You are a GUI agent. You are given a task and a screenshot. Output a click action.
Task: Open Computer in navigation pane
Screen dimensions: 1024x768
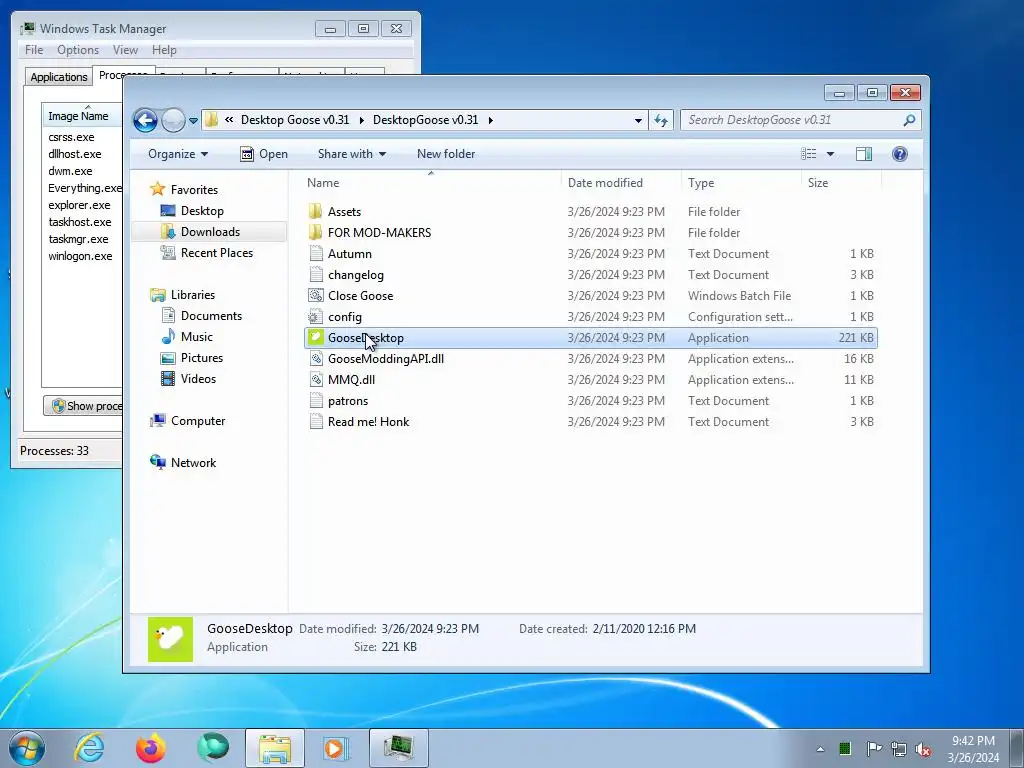tap(198, 421)
